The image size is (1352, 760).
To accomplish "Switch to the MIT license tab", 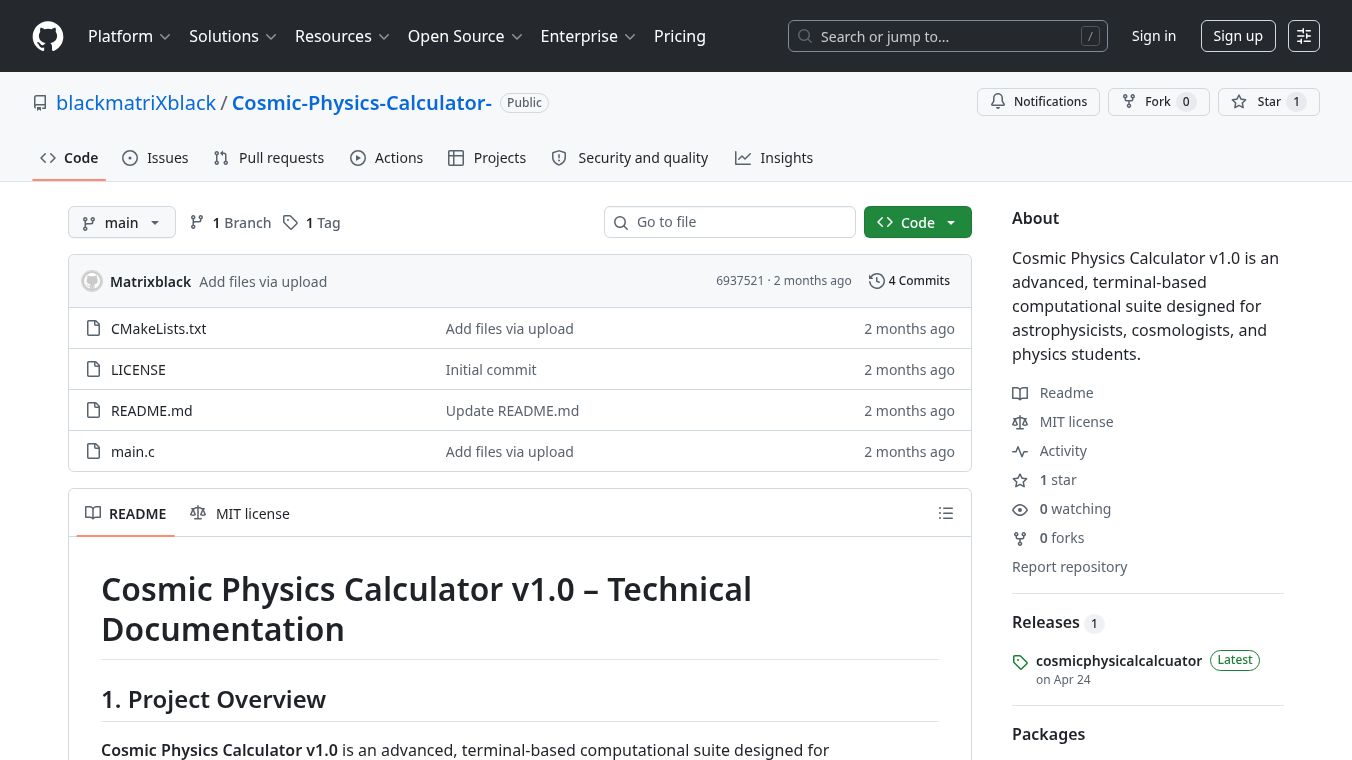I will (240, 513).
